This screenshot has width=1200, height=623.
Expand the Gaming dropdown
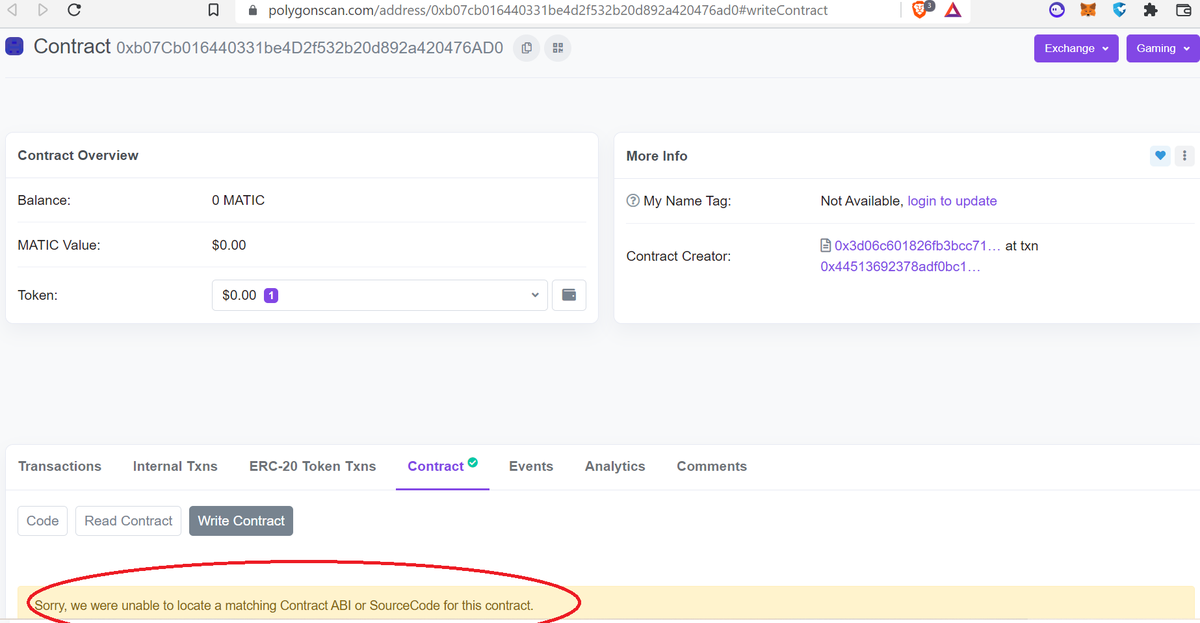[1162, 48]
